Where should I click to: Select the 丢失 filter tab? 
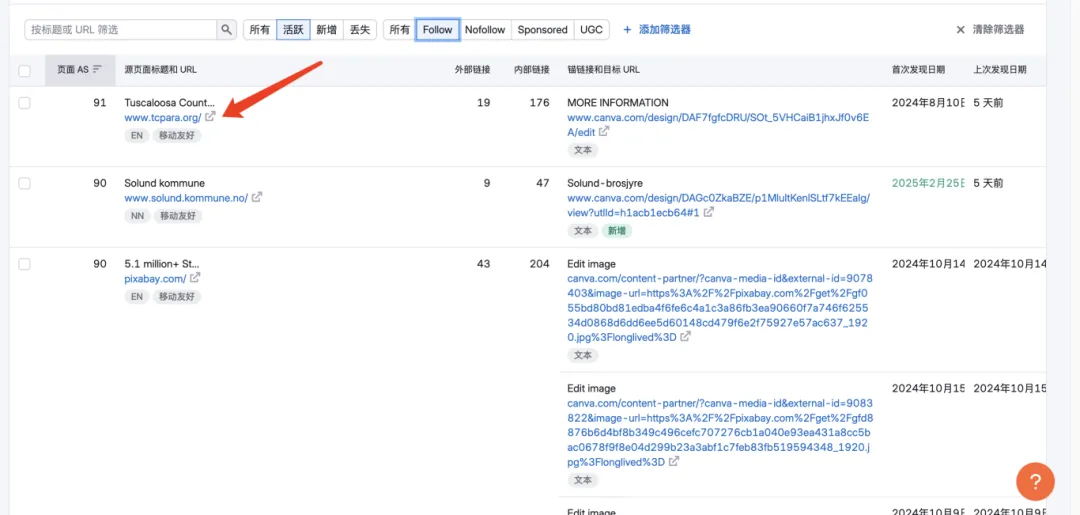(x=360, y=30)
